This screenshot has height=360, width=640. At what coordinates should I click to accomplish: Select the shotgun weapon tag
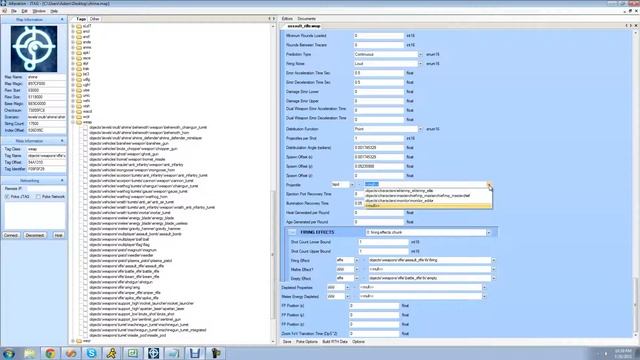pyautogui.click(x=121, y=282)
